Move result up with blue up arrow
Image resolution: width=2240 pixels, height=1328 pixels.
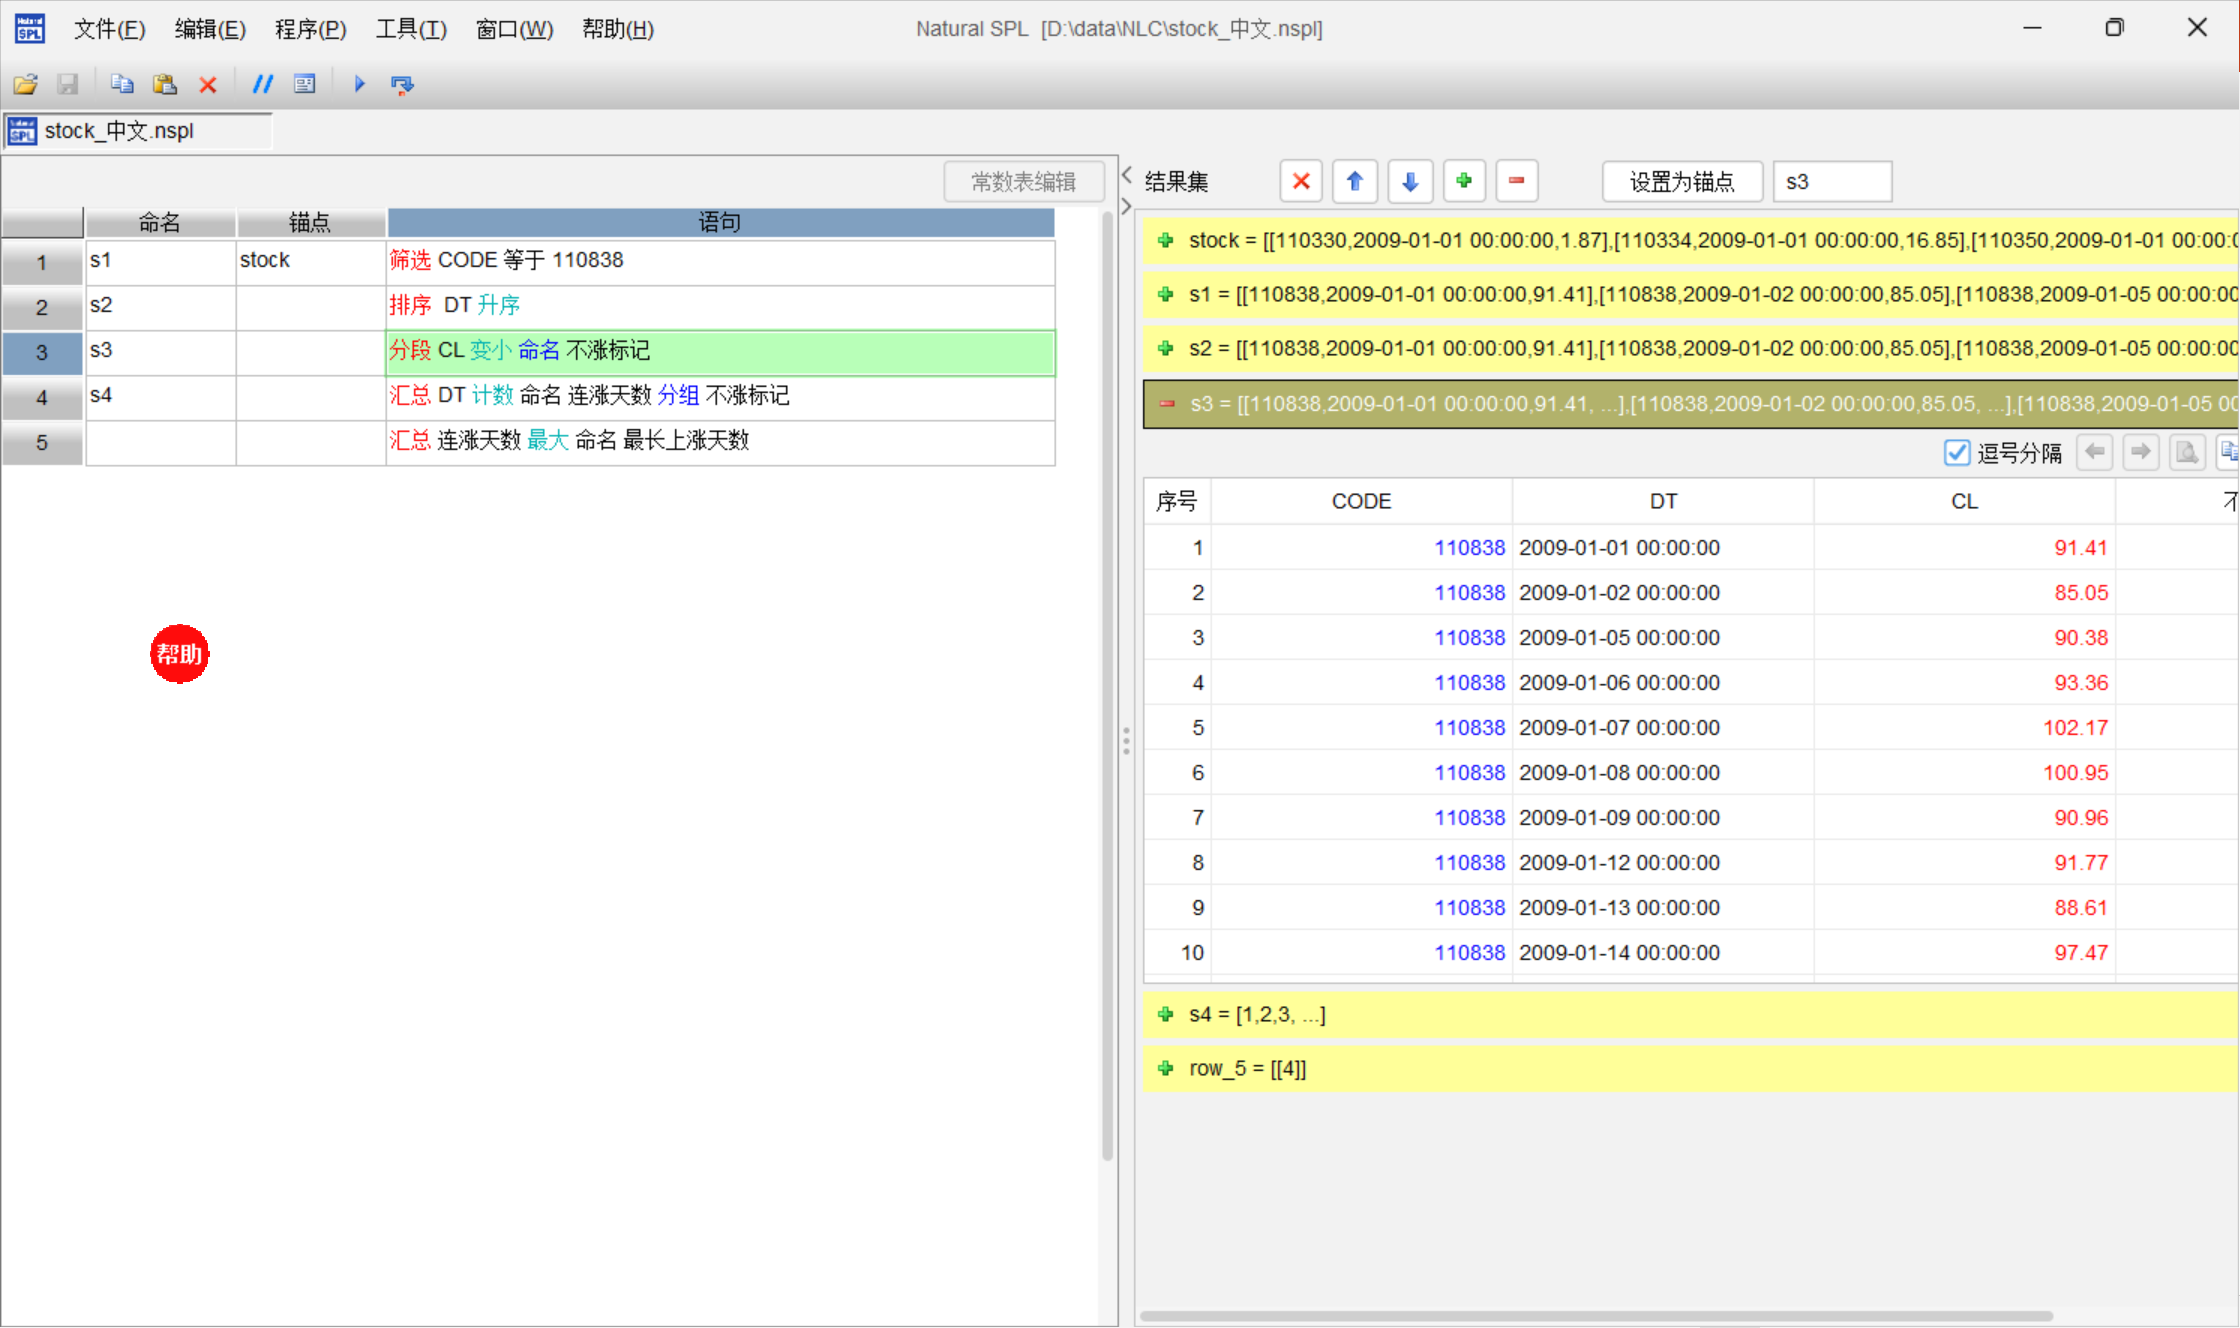(1355, 181)
